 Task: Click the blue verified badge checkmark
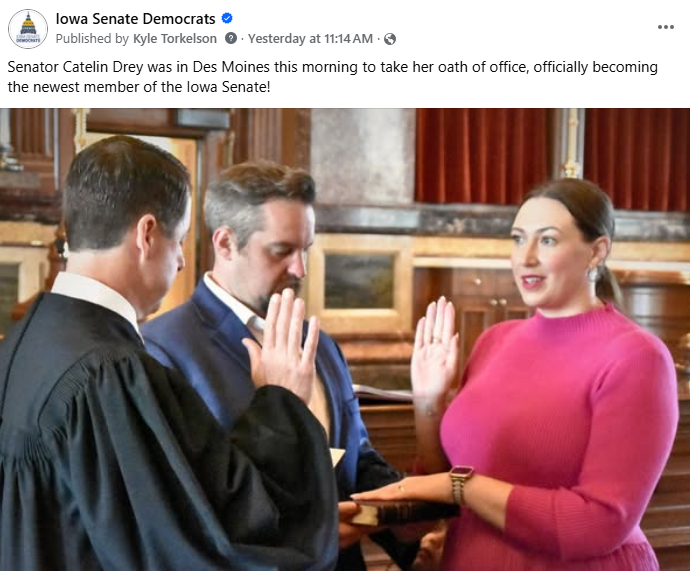[x=227, y=18]
